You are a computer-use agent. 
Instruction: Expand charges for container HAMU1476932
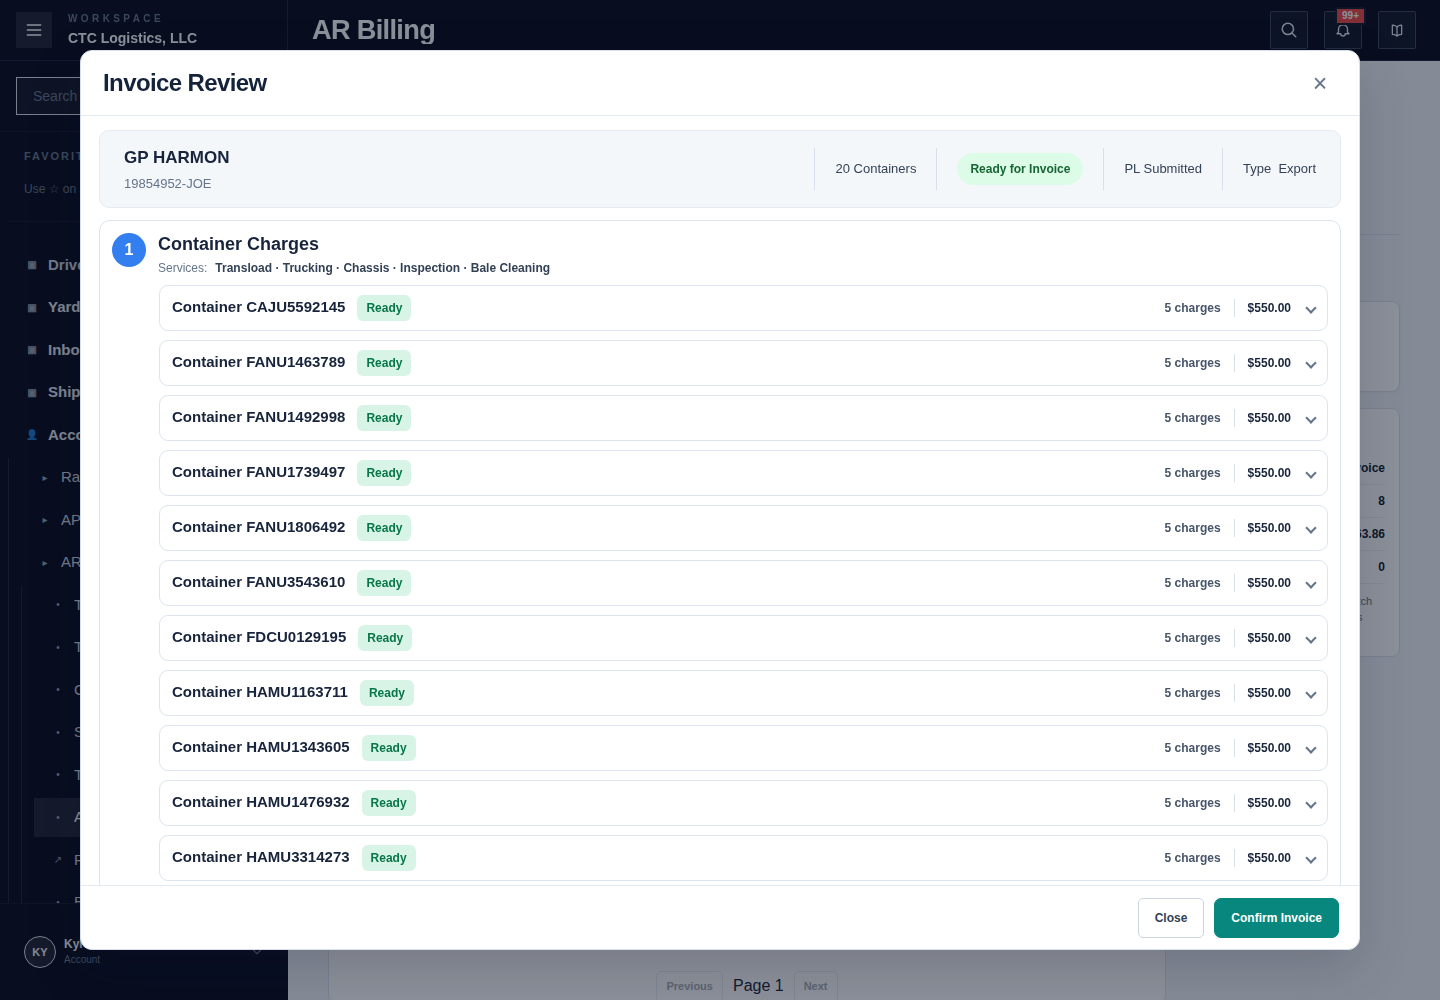point(1311,804)
